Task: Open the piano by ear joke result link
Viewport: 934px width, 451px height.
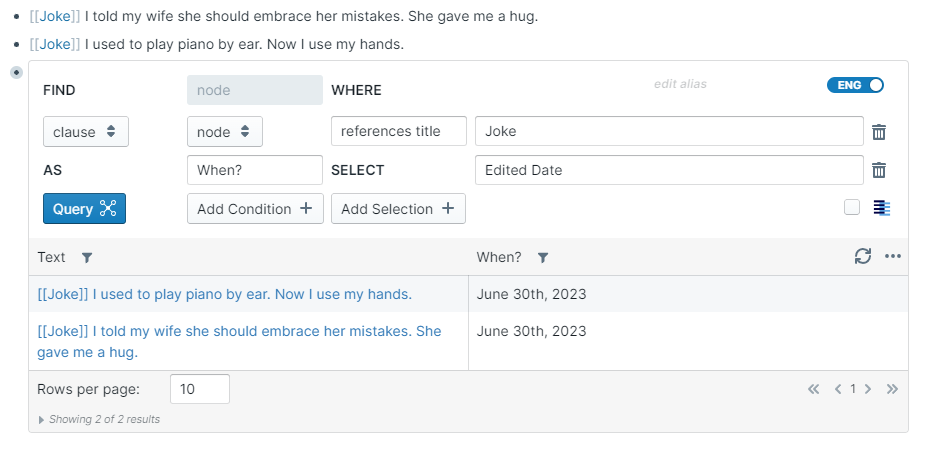Action: (224, 294)
